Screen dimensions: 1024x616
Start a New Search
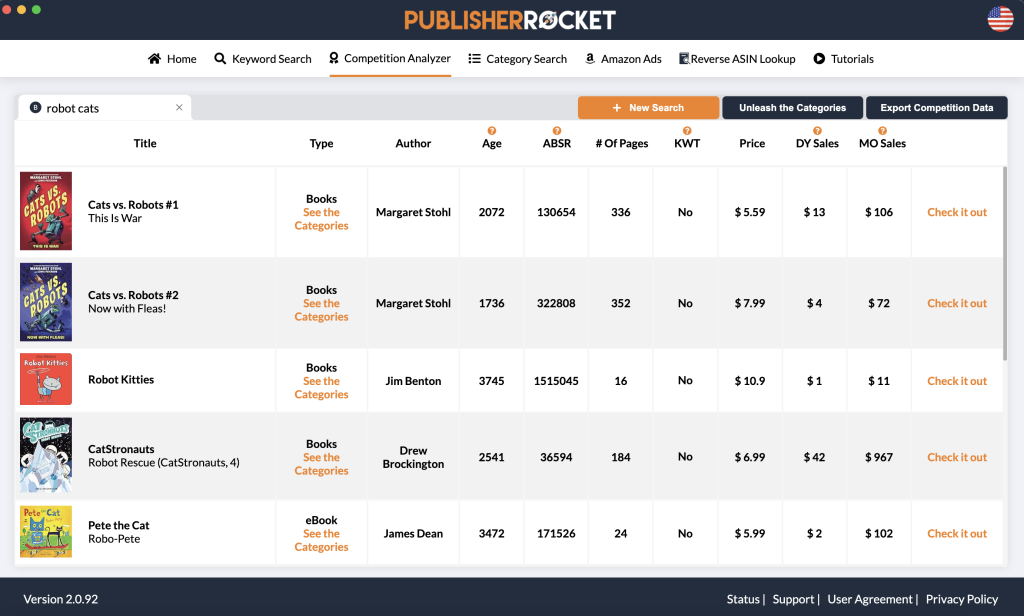[x=648, y=108]
